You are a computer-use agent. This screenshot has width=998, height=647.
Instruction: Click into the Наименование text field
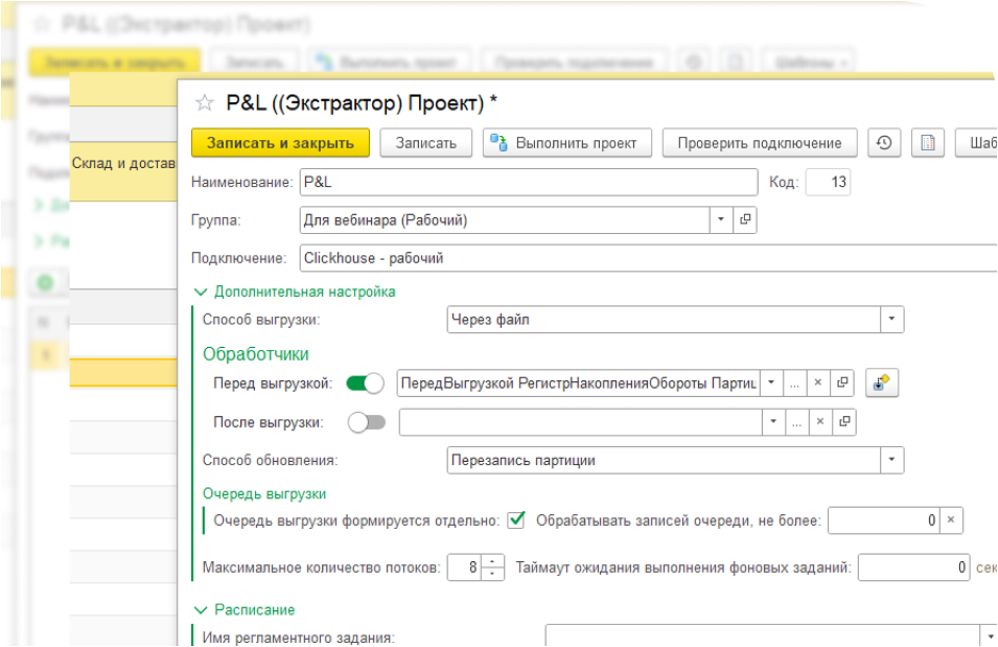pyautogui.click(x=528, y=182)
